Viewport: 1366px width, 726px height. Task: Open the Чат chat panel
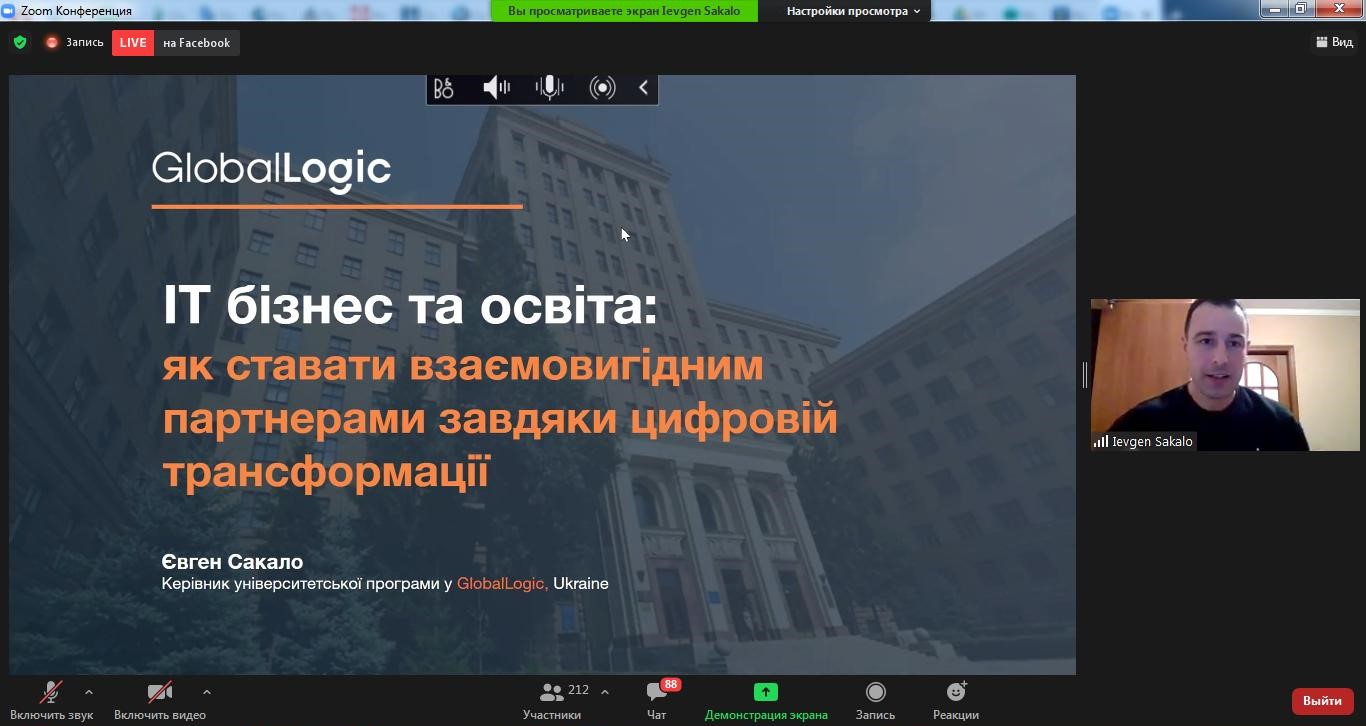point(656,701)
